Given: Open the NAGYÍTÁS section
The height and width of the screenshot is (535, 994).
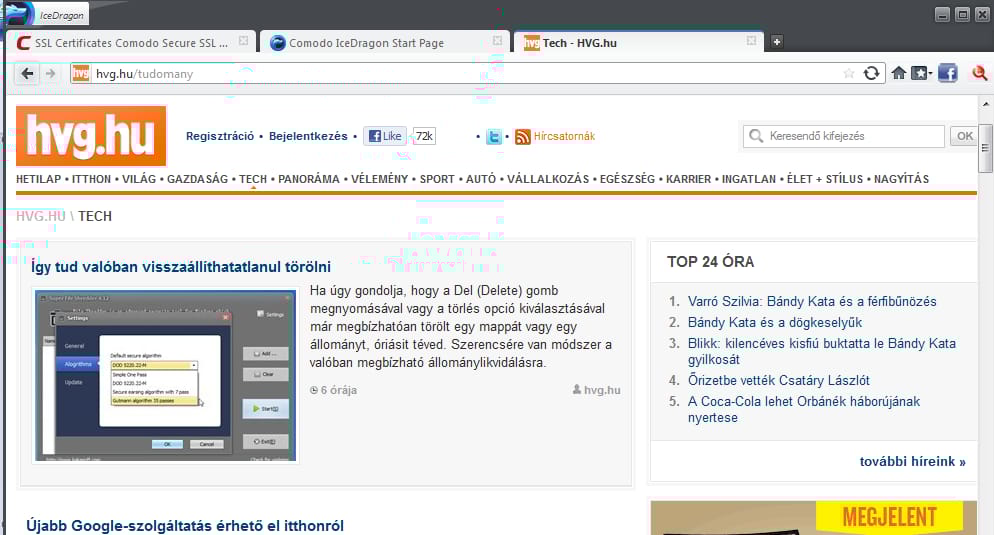Looking at the screenshot, I should click(901, 179).
